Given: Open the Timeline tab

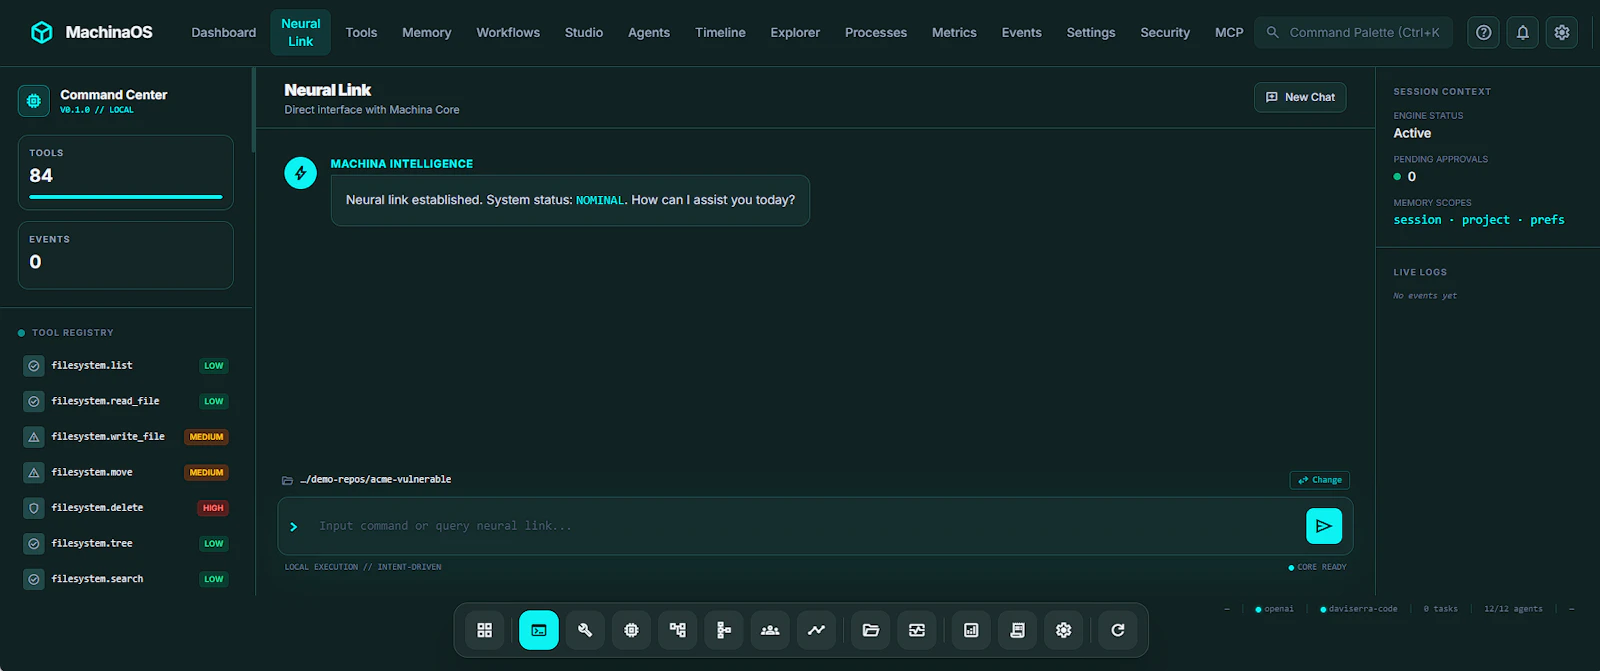Looking at the screenshot, I should pyautogui.click(x=720, y=32).
